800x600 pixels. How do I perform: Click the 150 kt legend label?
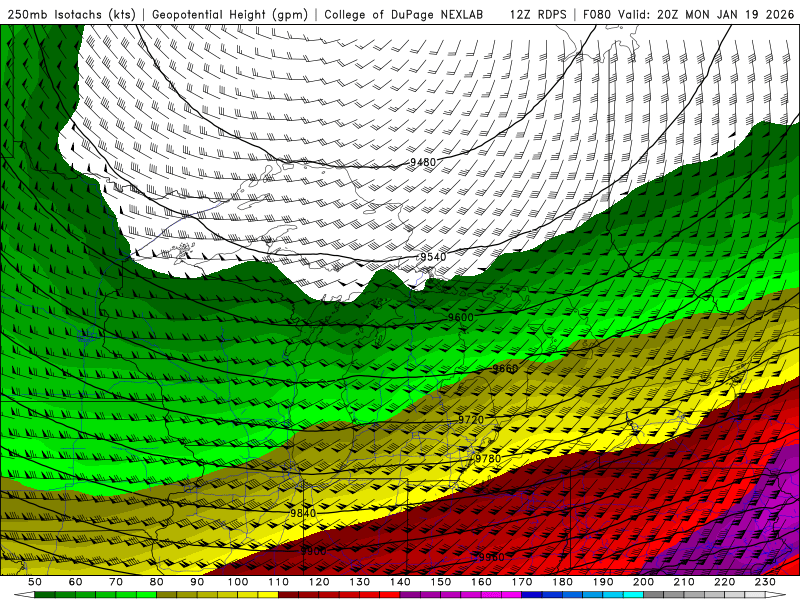click(x=441, y=582)
